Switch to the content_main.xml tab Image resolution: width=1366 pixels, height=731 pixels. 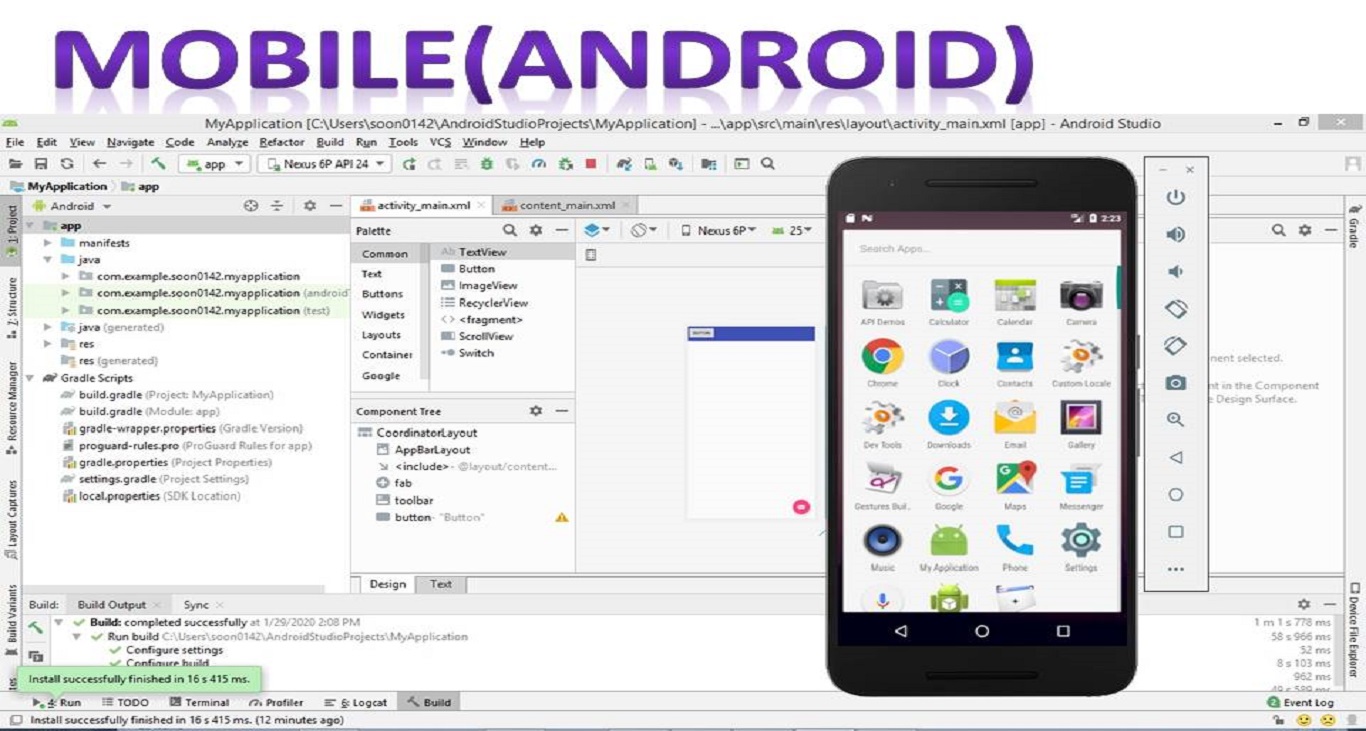pos(566,205)
